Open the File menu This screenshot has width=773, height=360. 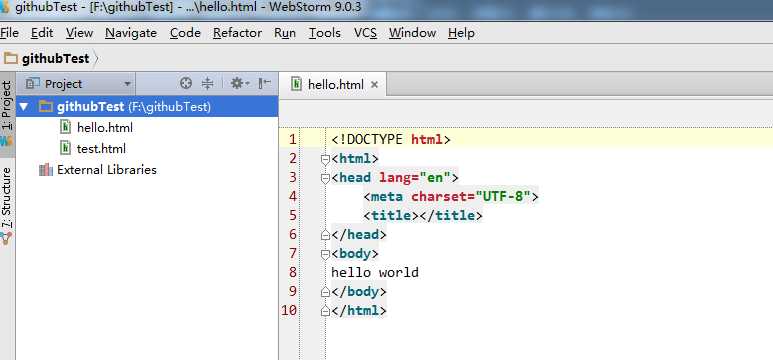[9, 33]
